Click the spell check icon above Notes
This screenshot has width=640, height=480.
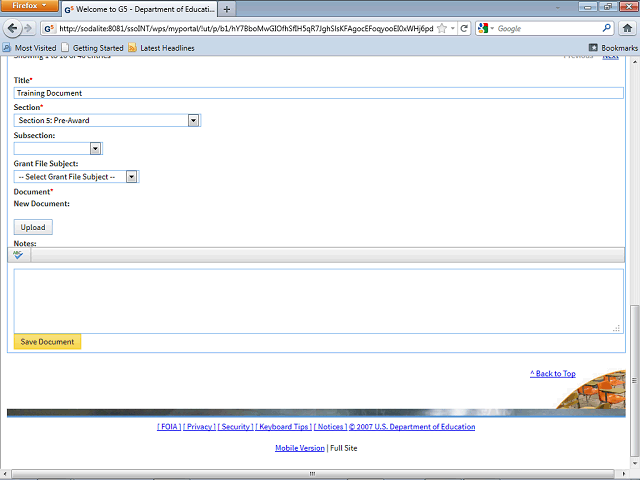click(18, 255)
